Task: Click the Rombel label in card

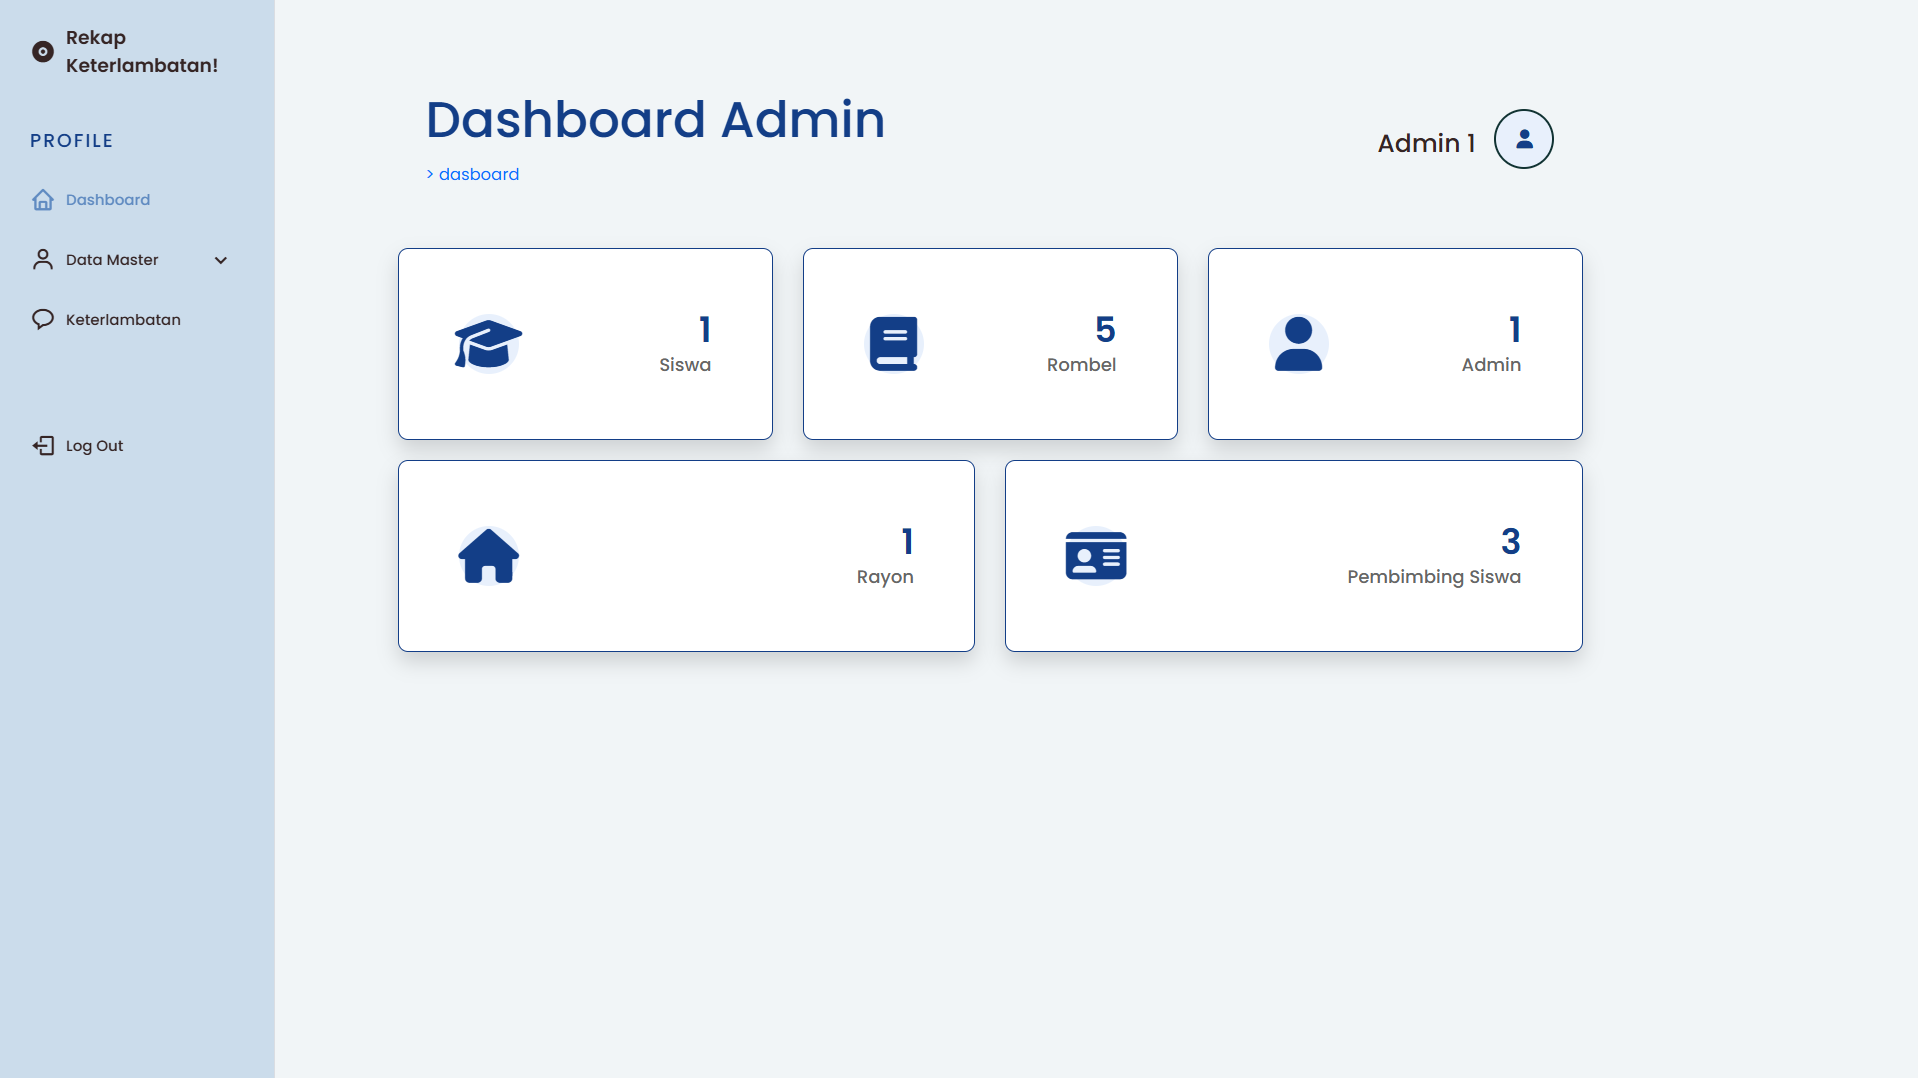Action: (1081, 365)
